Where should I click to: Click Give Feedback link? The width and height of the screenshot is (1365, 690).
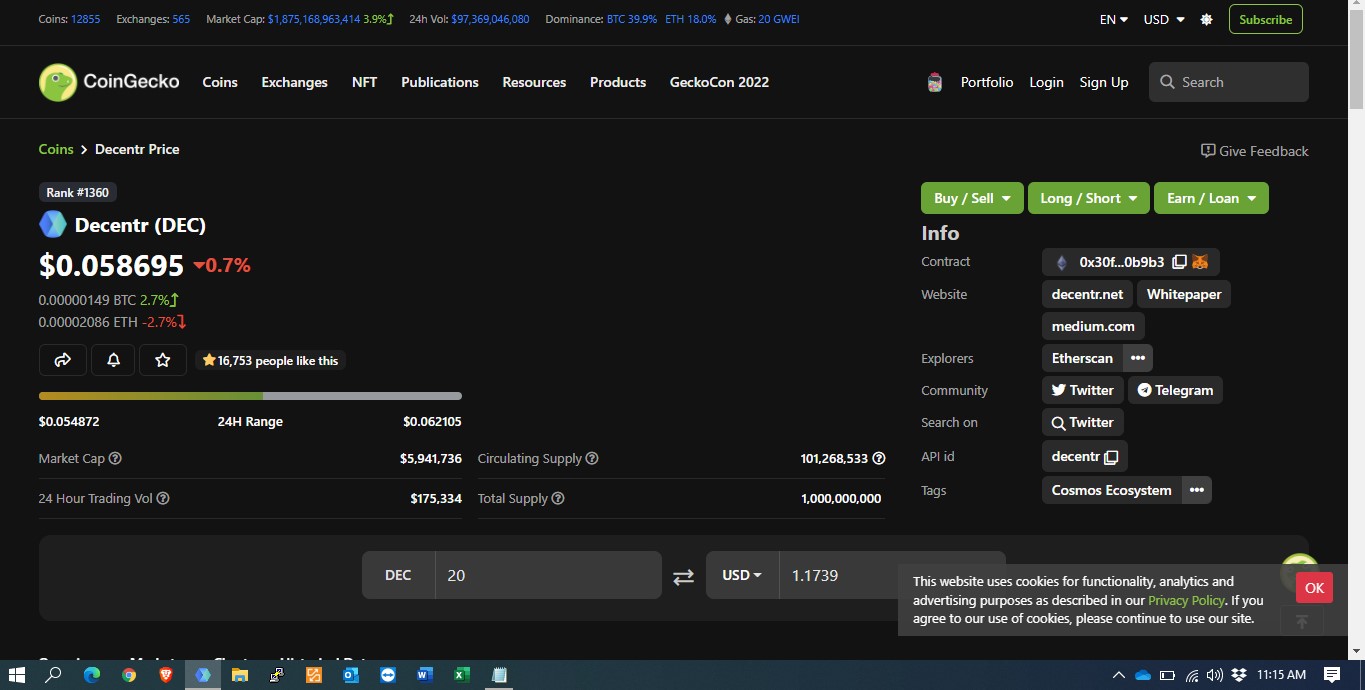tap(1254, 151)
